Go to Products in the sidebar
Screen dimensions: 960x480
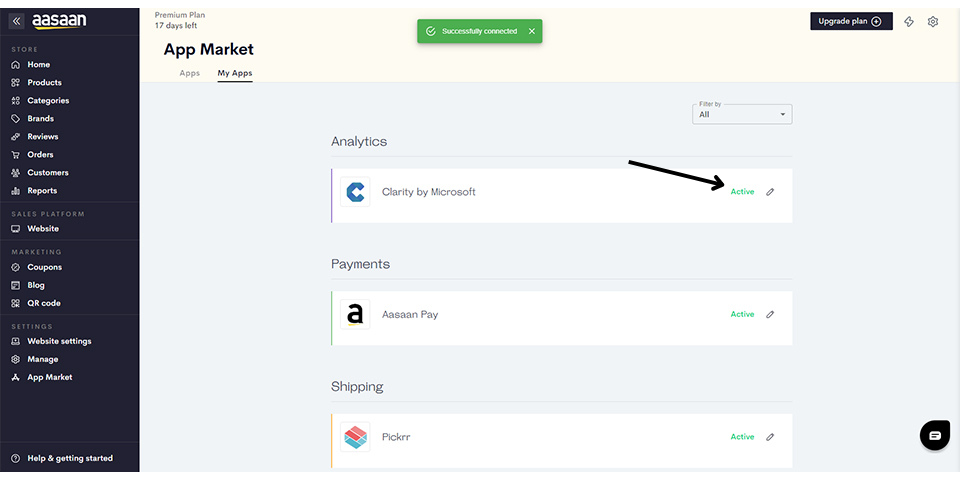coord(44,82)
